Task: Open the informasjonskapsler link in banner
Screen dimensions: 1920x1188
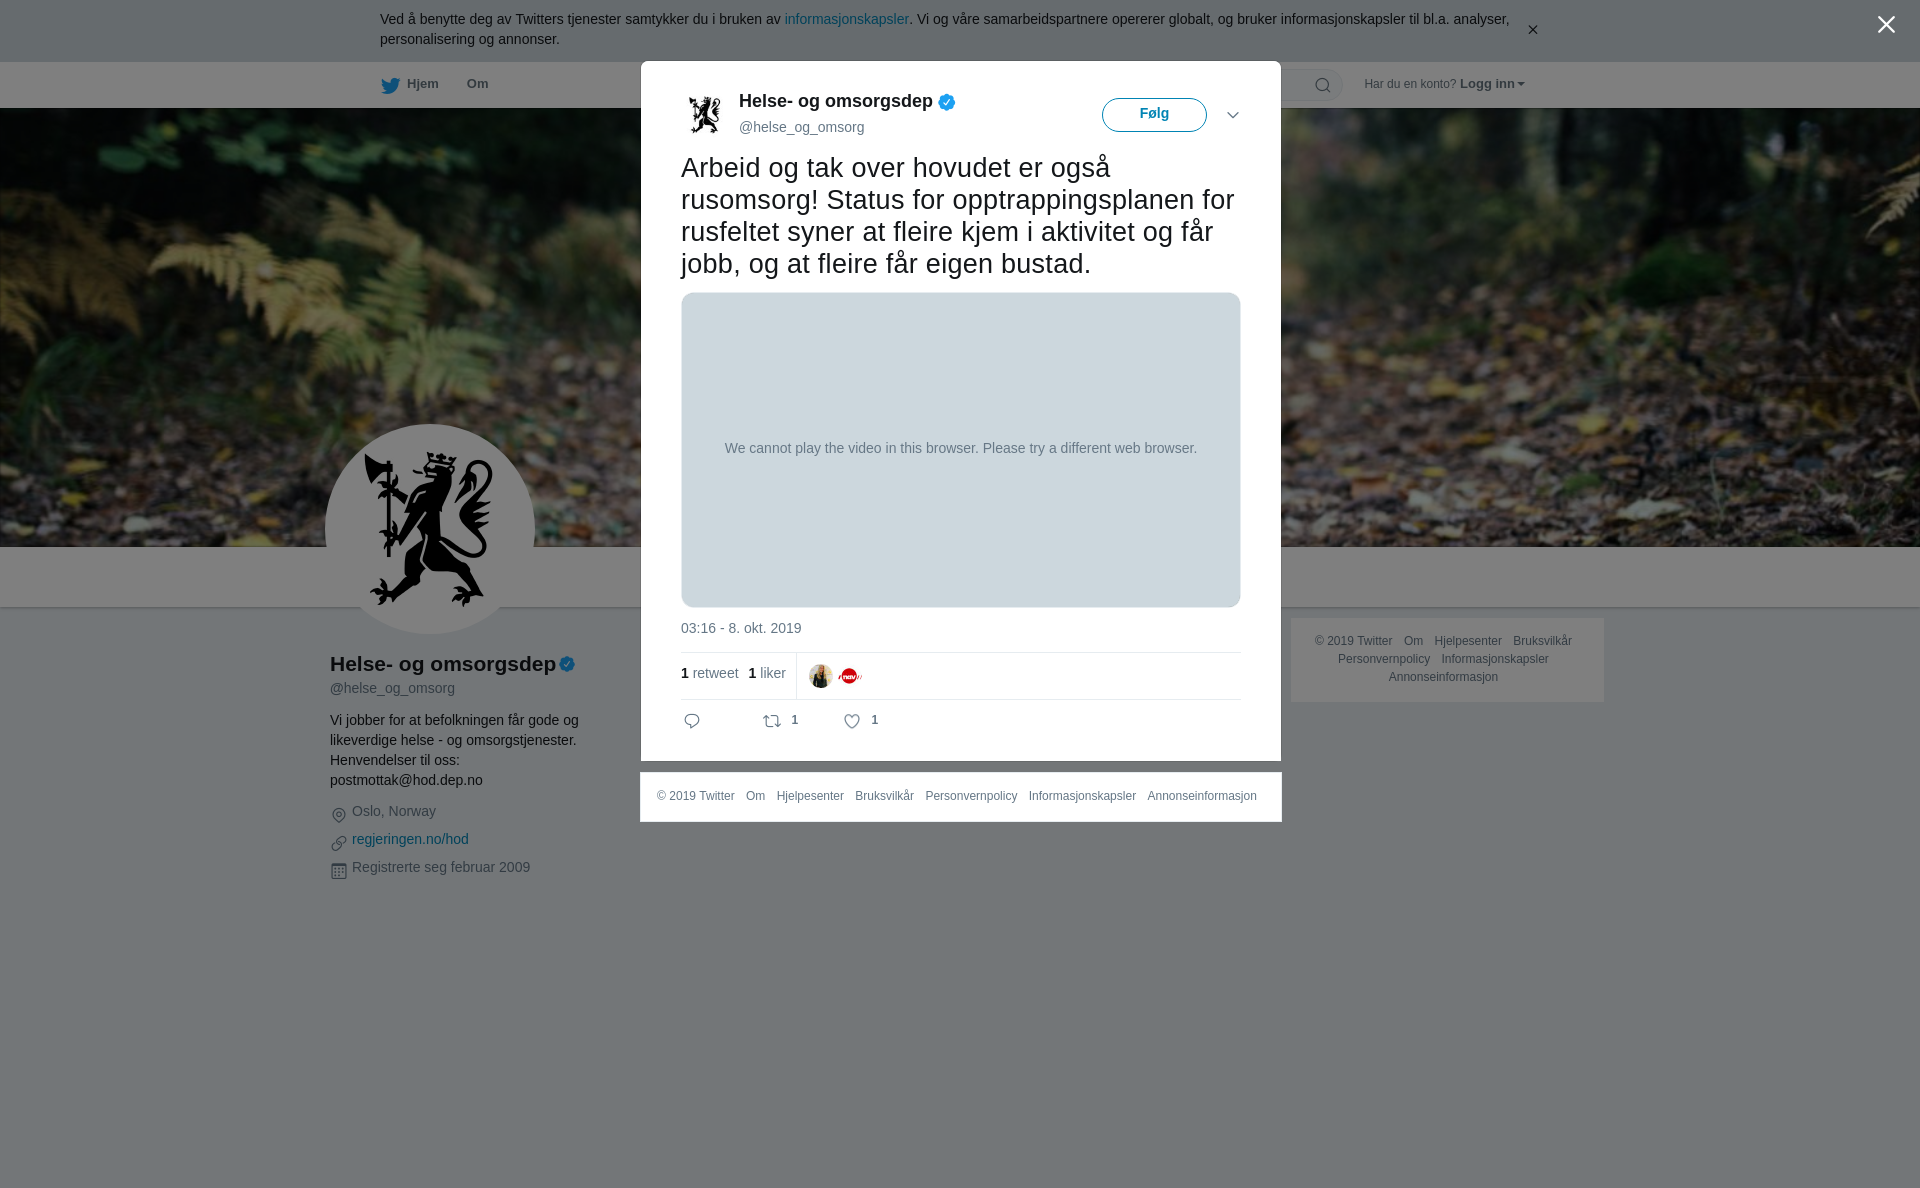Action: 846,19
